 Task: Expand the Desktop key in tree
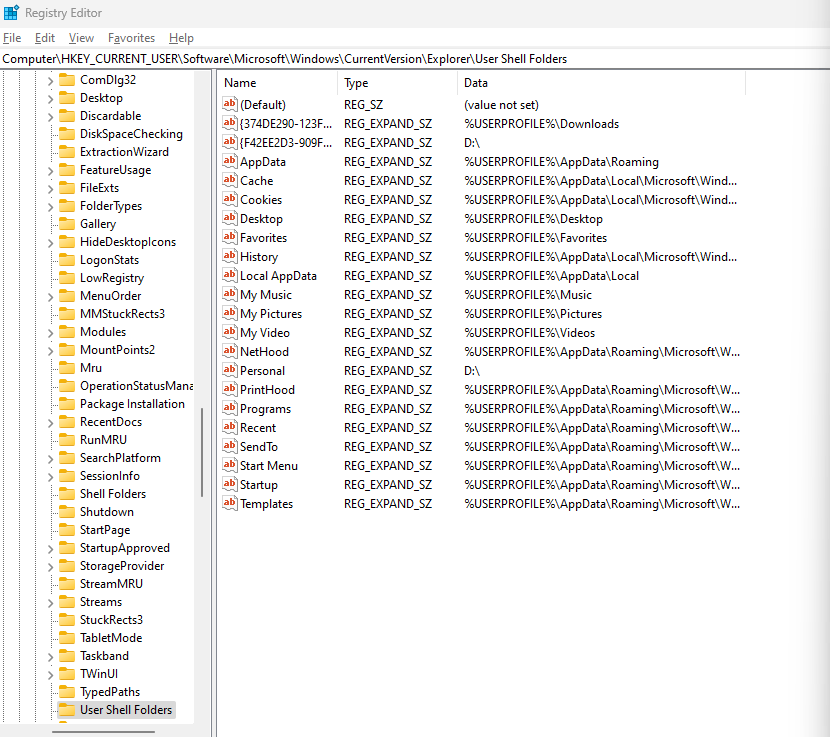point(50,99)
